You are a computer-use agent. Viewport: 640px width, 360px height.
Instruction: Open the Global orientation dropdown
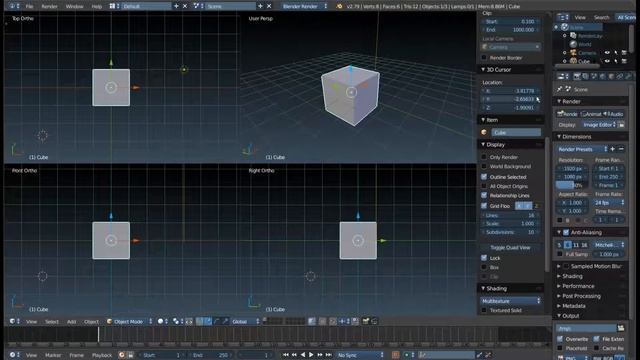tap(245, 322)
